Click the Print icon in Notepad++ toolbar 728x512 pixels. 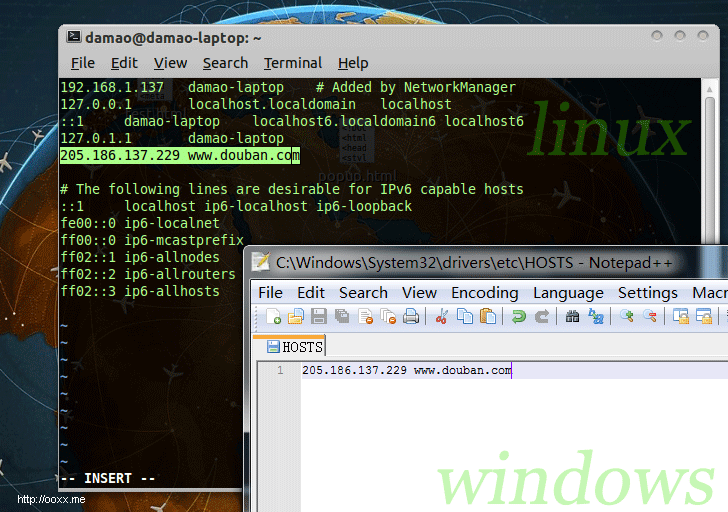coord(410,316)
